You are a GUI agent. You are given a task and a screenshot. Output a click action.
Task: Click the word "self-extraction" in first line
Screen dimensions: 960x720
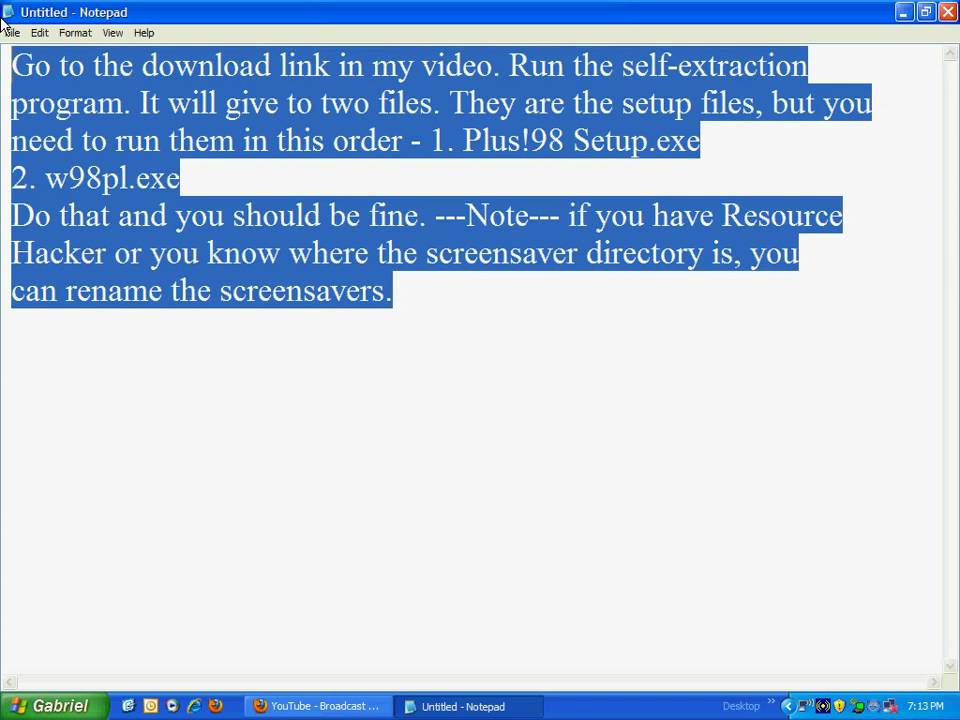714,66
